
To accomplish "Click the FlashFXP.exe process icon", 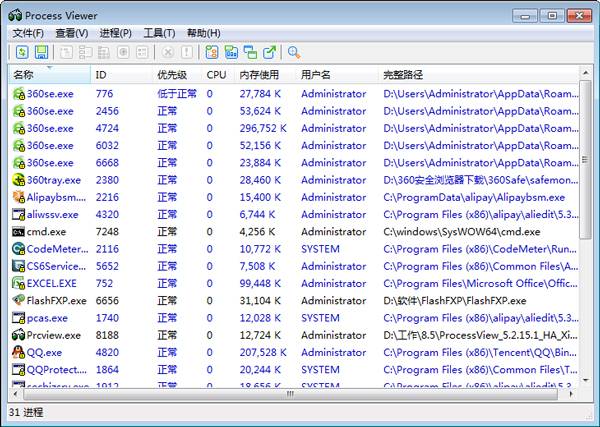I will tap(18, 300).
